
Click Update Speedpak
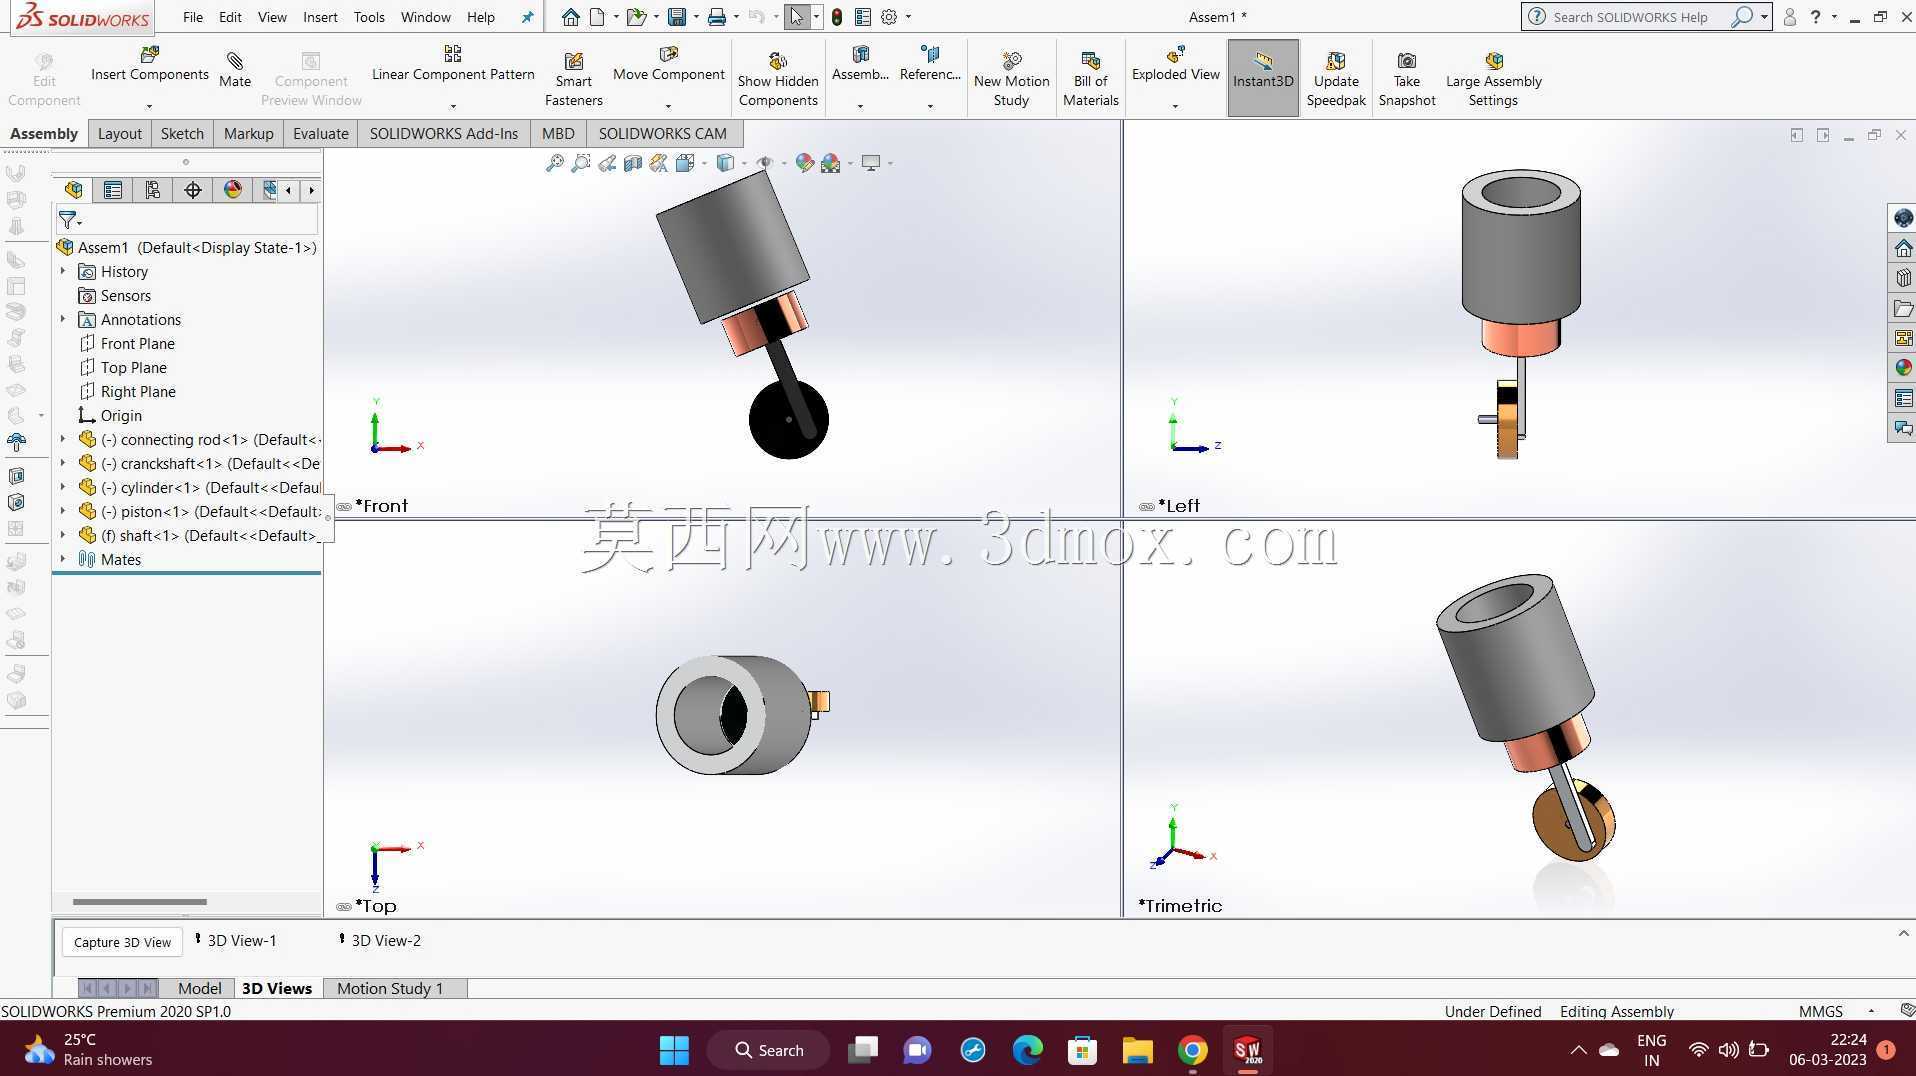1336,78
